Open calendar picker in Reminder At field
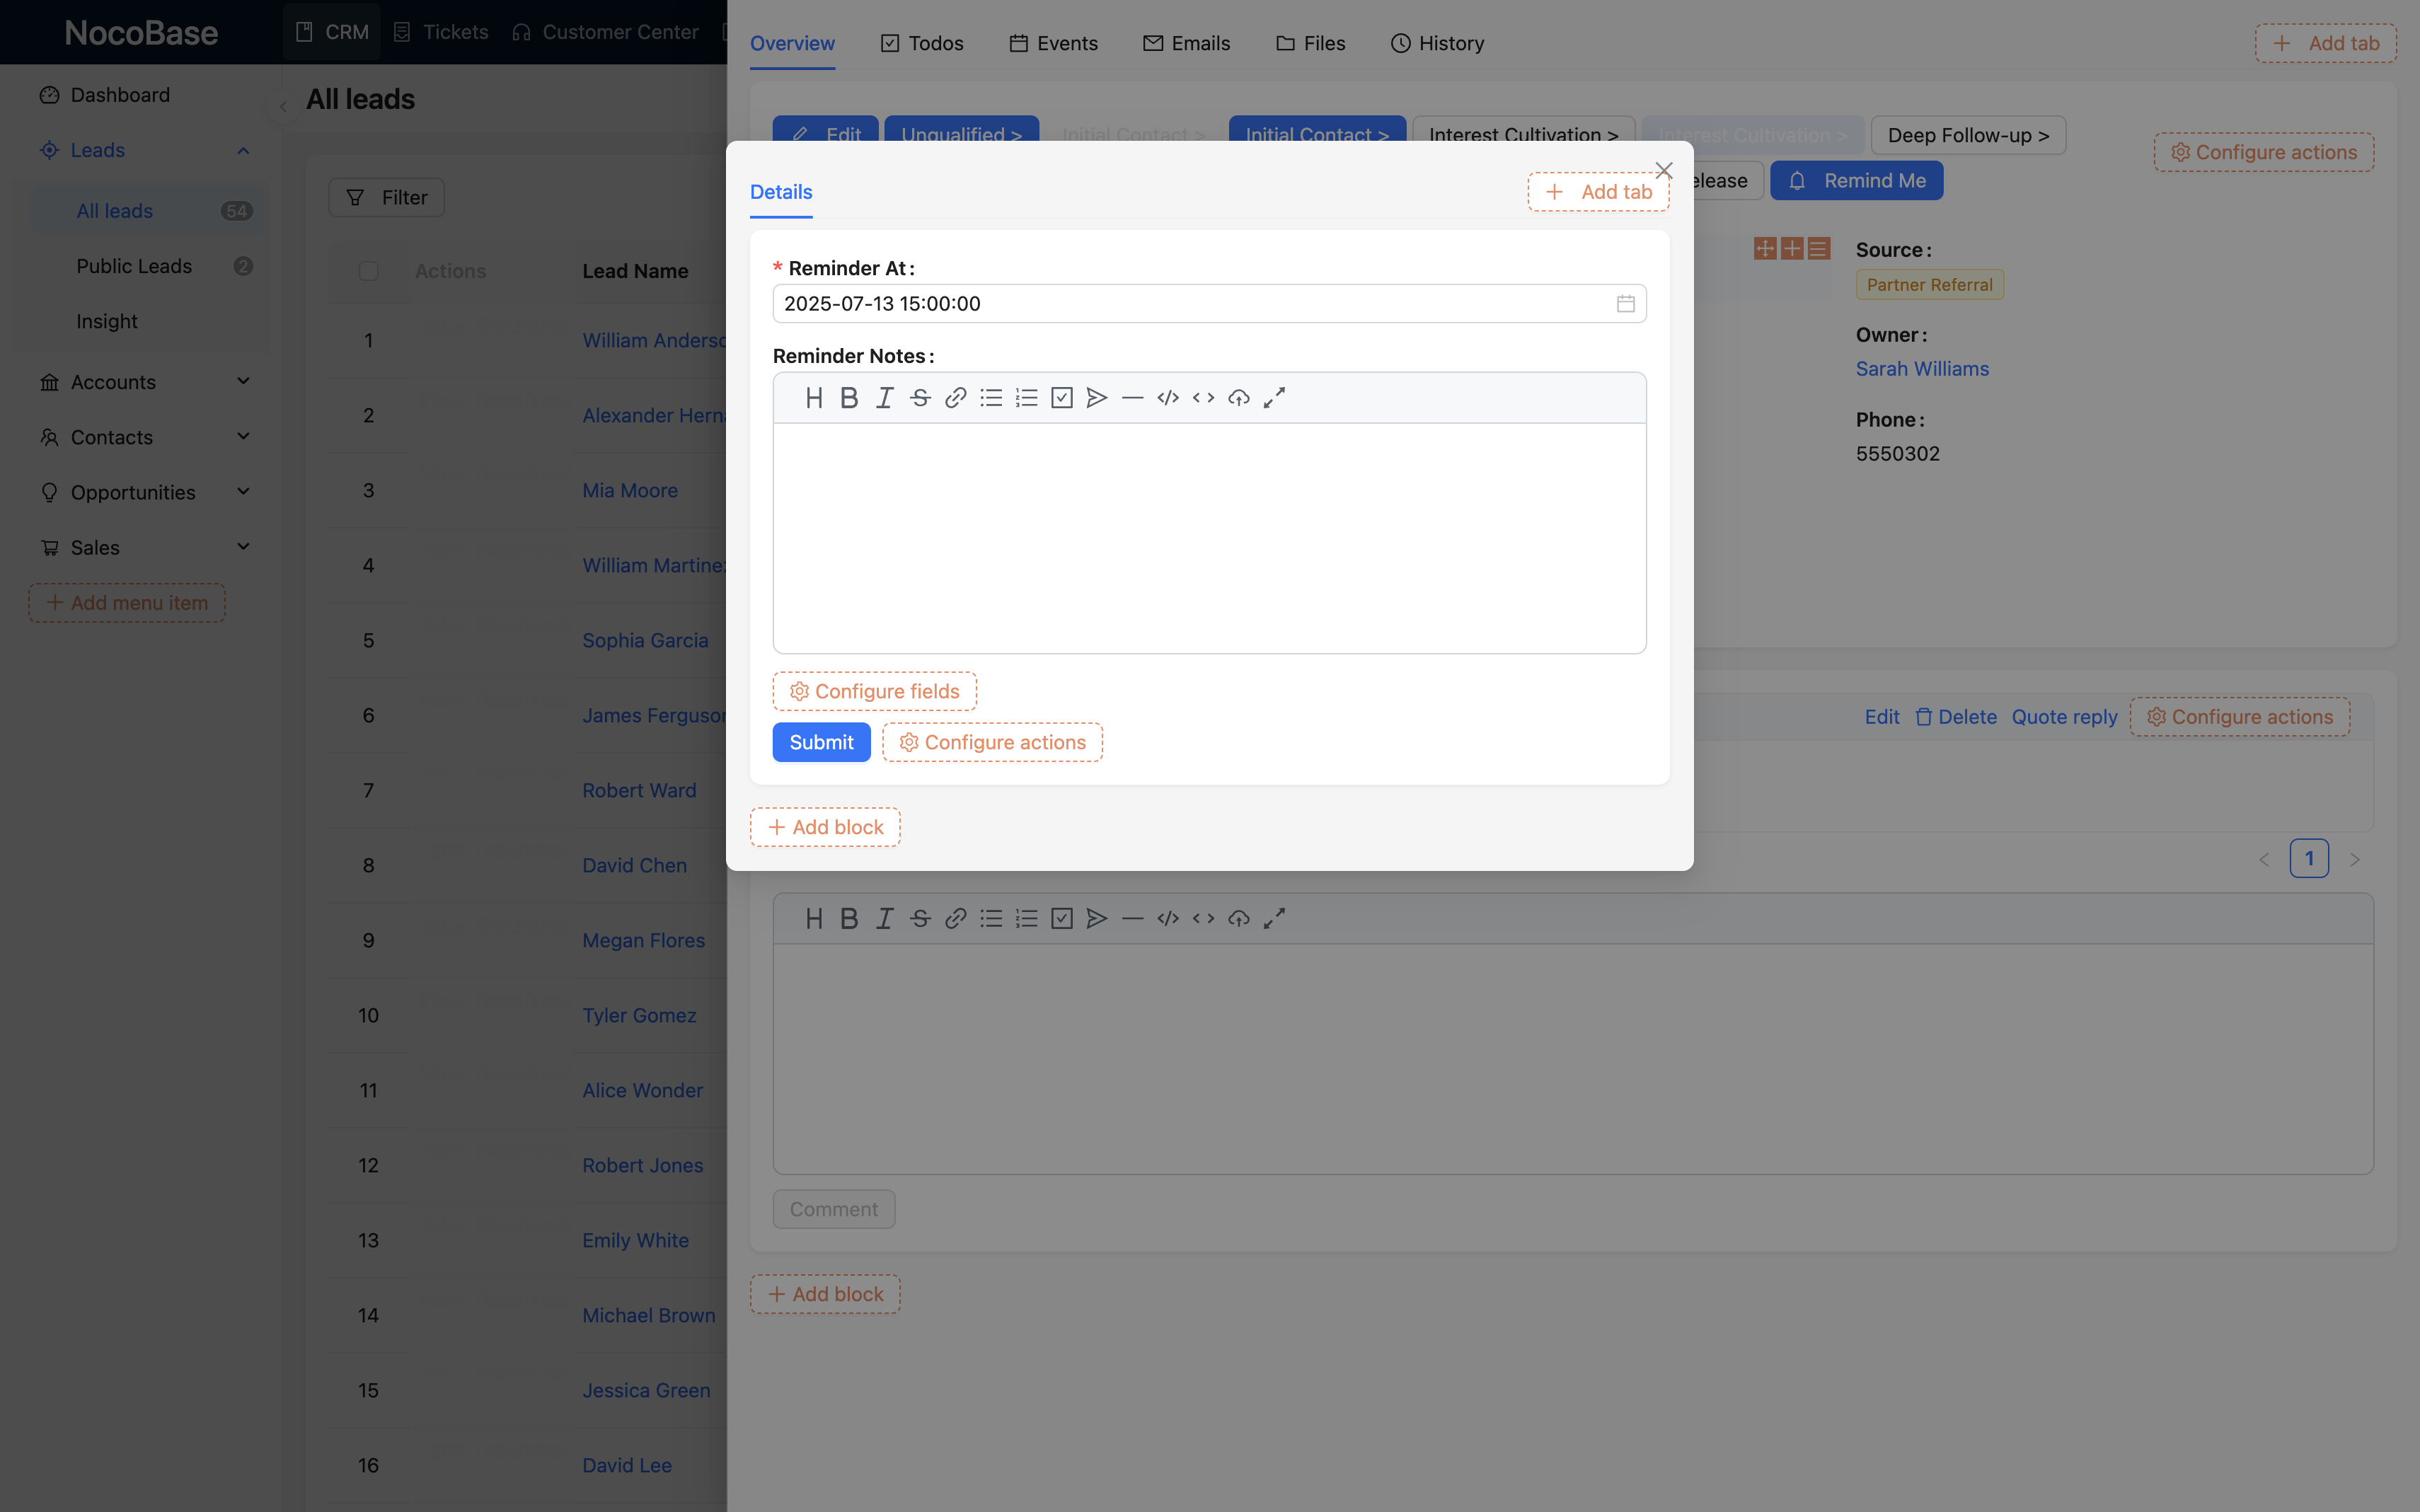Viewport: 2420px width, 1512px height. (1625, 304)
